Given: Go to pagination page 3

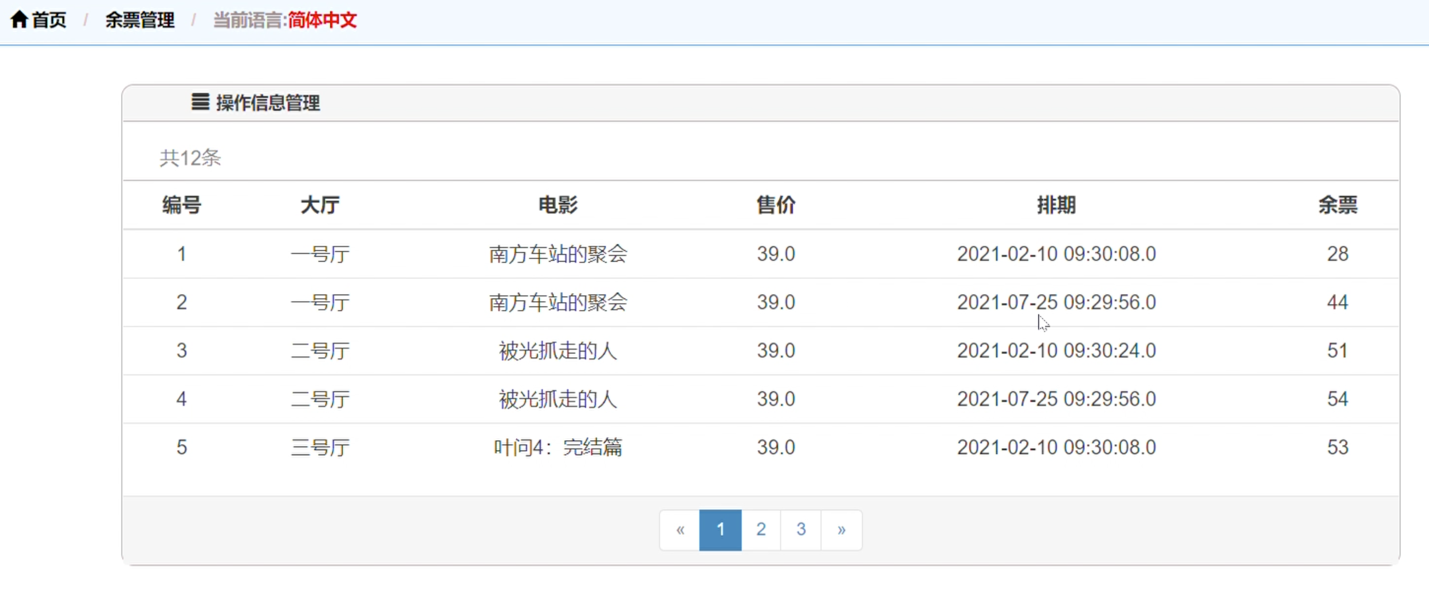Looking at the screenshot, I should [801, 530].
